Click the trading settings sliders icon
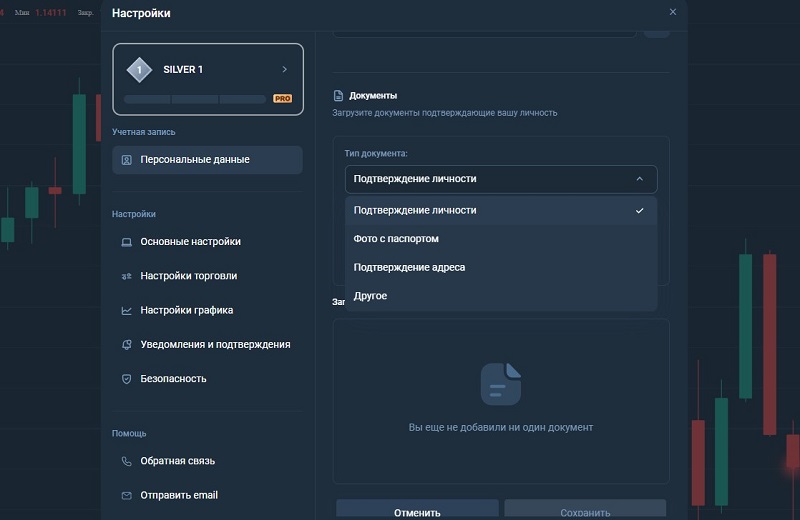Screen dimensions: 800x520 [127, 276]
